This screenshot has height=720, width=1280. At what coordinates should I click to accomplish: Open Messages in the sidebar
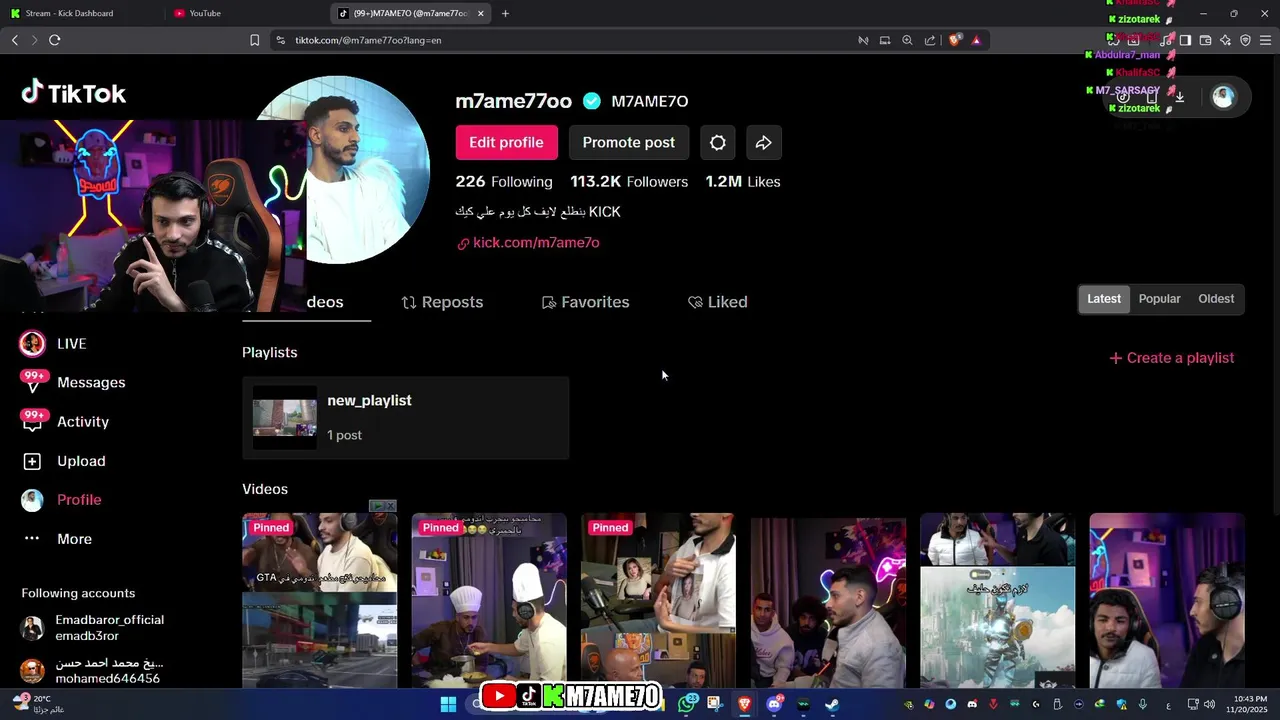point(73,382)
